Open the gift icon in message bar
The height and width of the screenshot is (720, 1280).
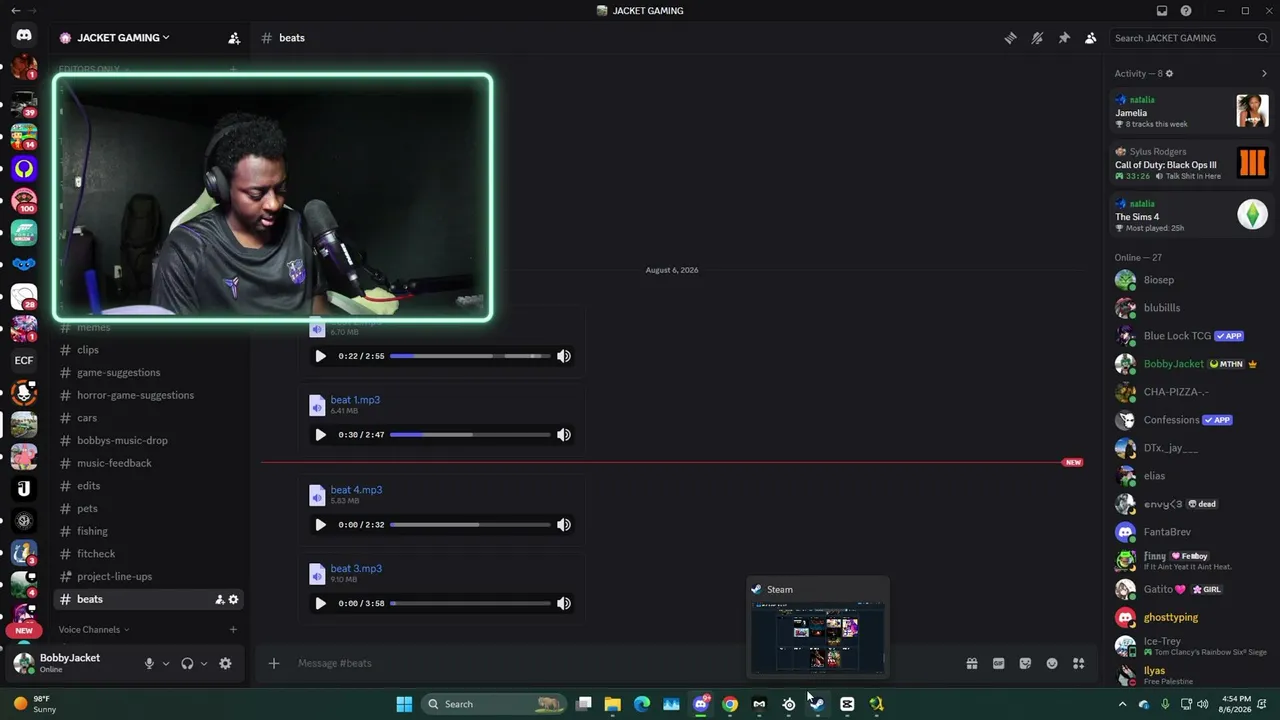pos(971,664)
